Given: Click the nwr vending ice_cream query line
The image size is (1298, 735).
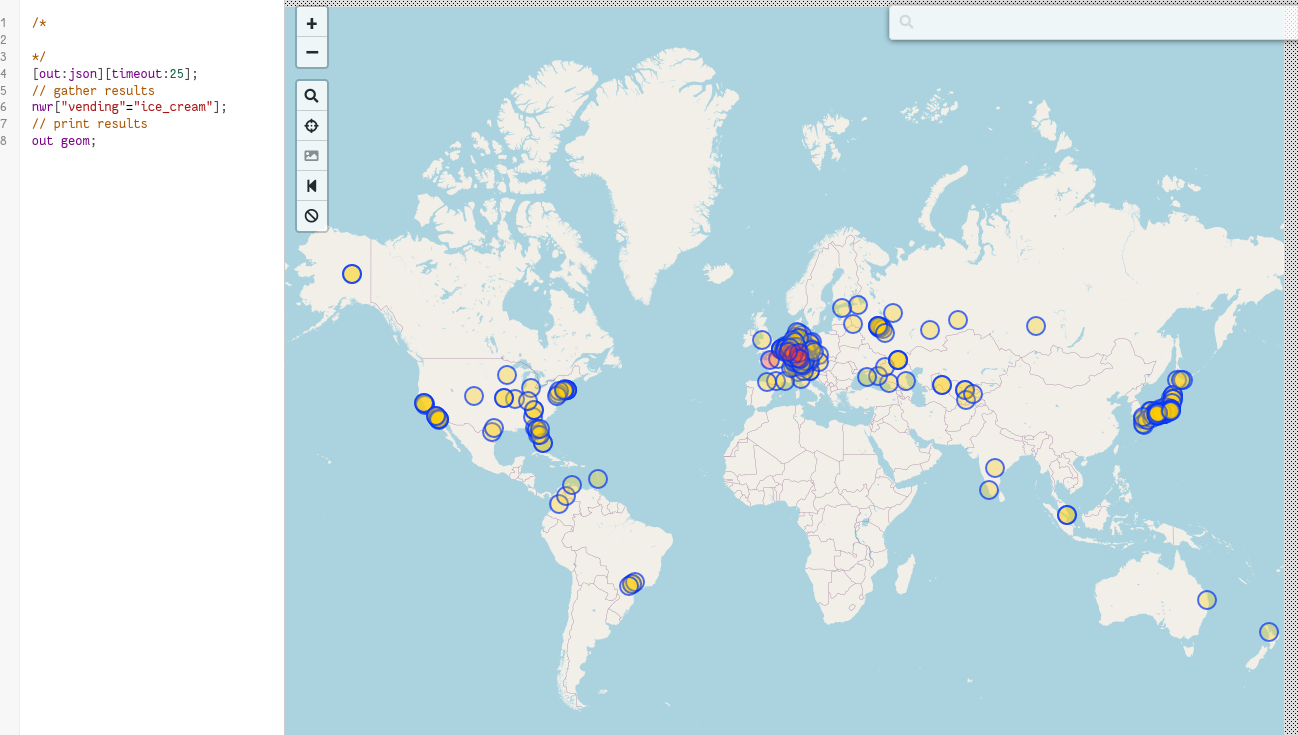Looking at the screenshot, I should tap(129, 107).
